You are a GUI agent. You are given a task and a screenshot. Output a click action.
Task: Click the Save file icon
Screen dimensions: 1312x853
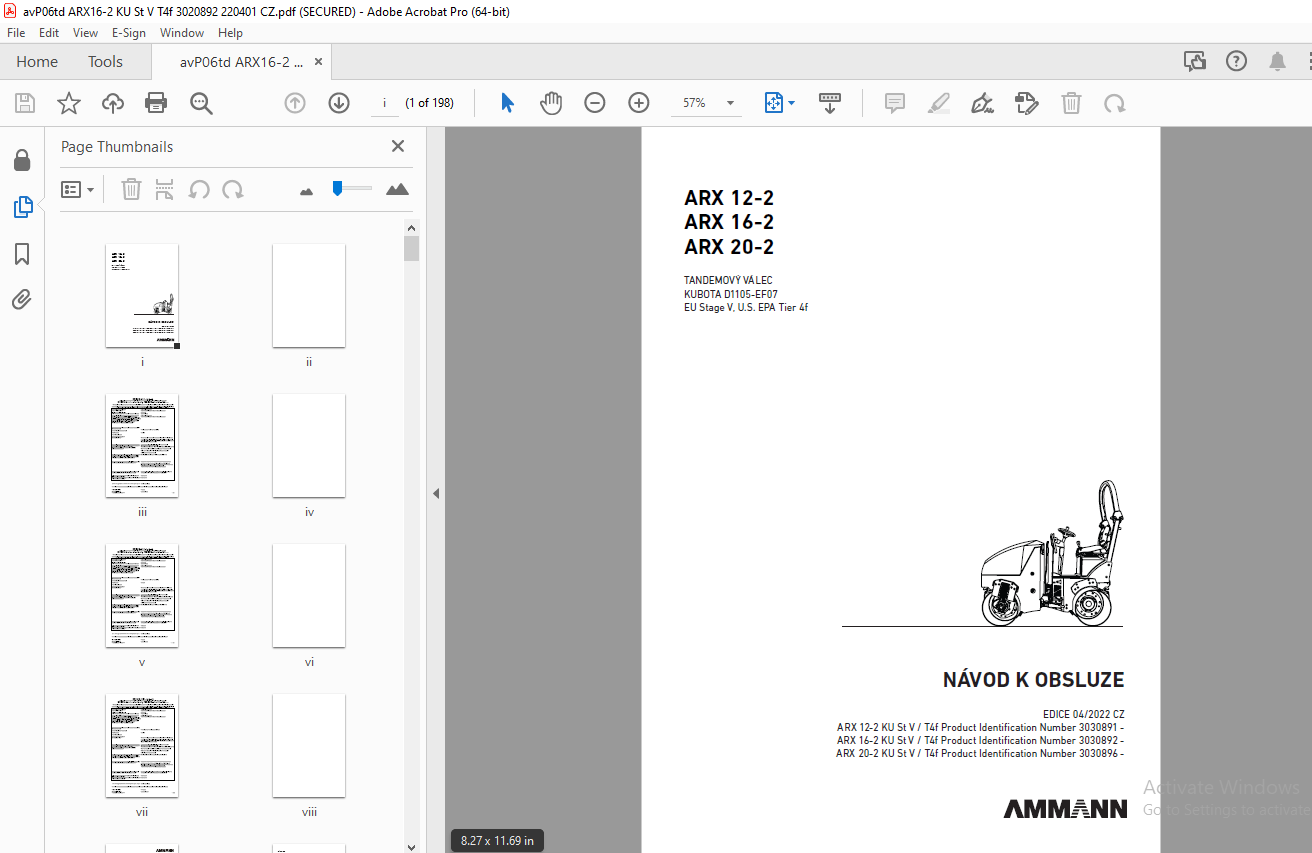pos(25,103)
